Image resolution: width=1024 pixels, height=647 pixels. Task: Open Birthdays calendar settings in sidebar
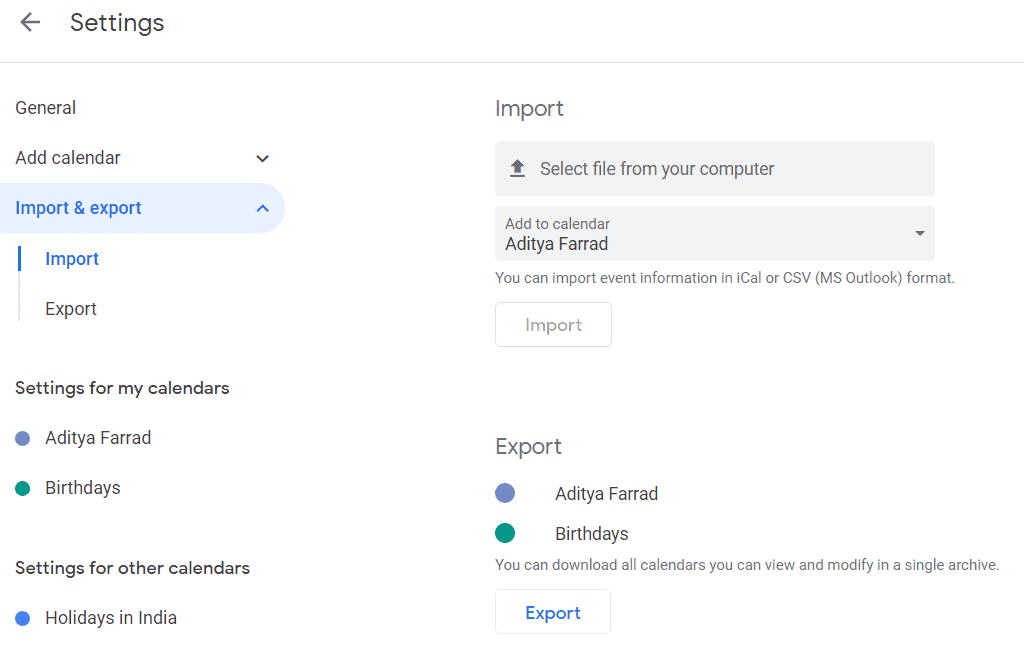tap(83, 488)
